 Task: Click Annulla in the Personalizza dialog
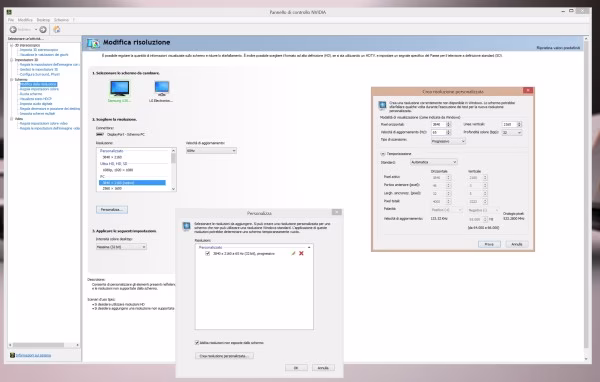[x=323, y=368]
